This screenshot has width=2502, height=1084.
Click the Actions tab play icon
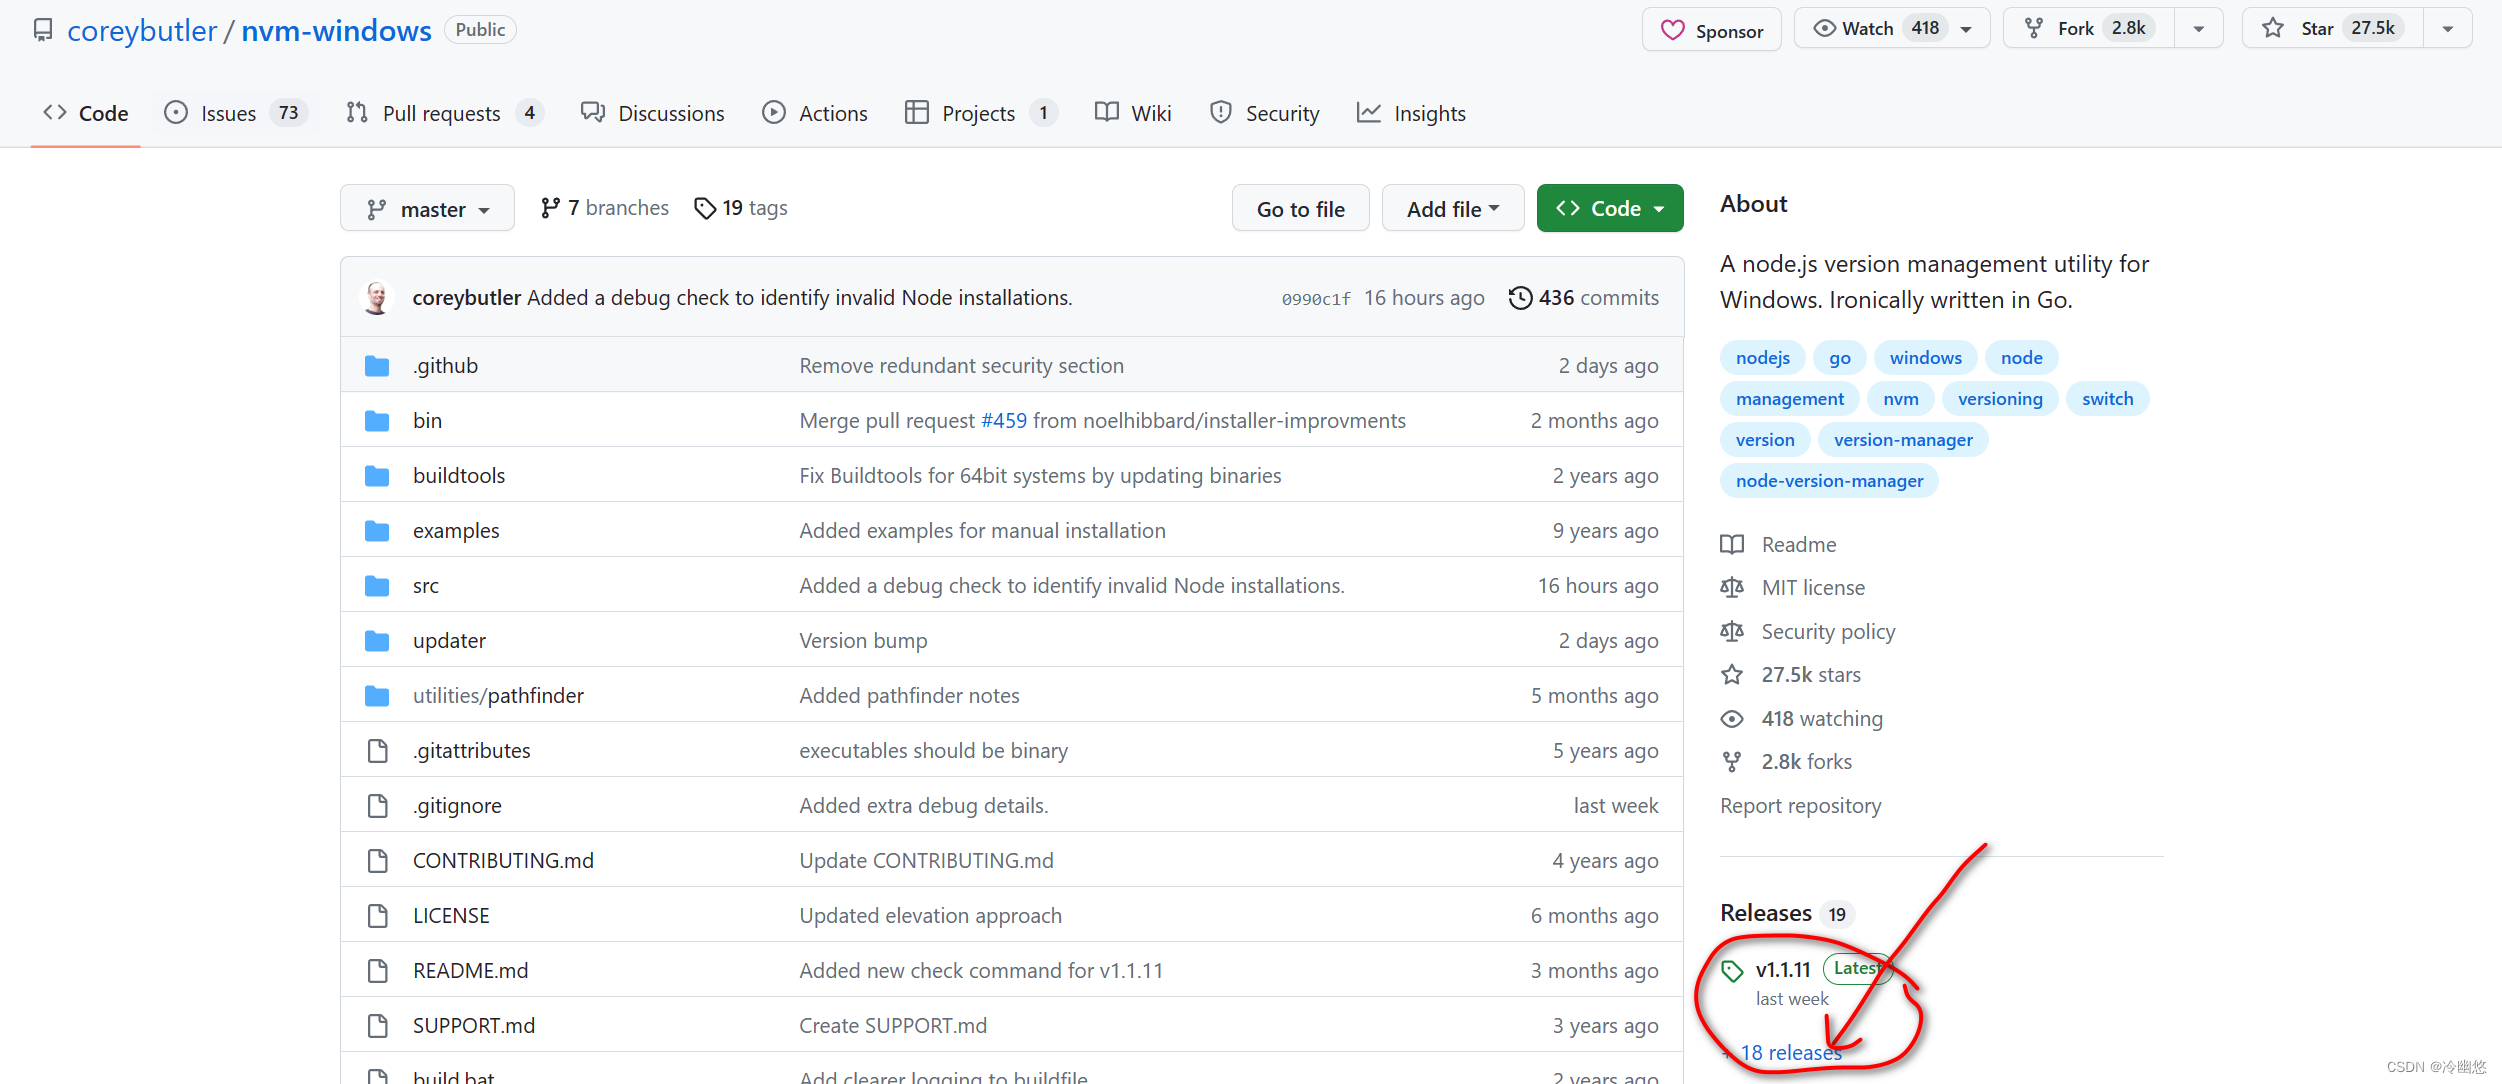(774, 113)
